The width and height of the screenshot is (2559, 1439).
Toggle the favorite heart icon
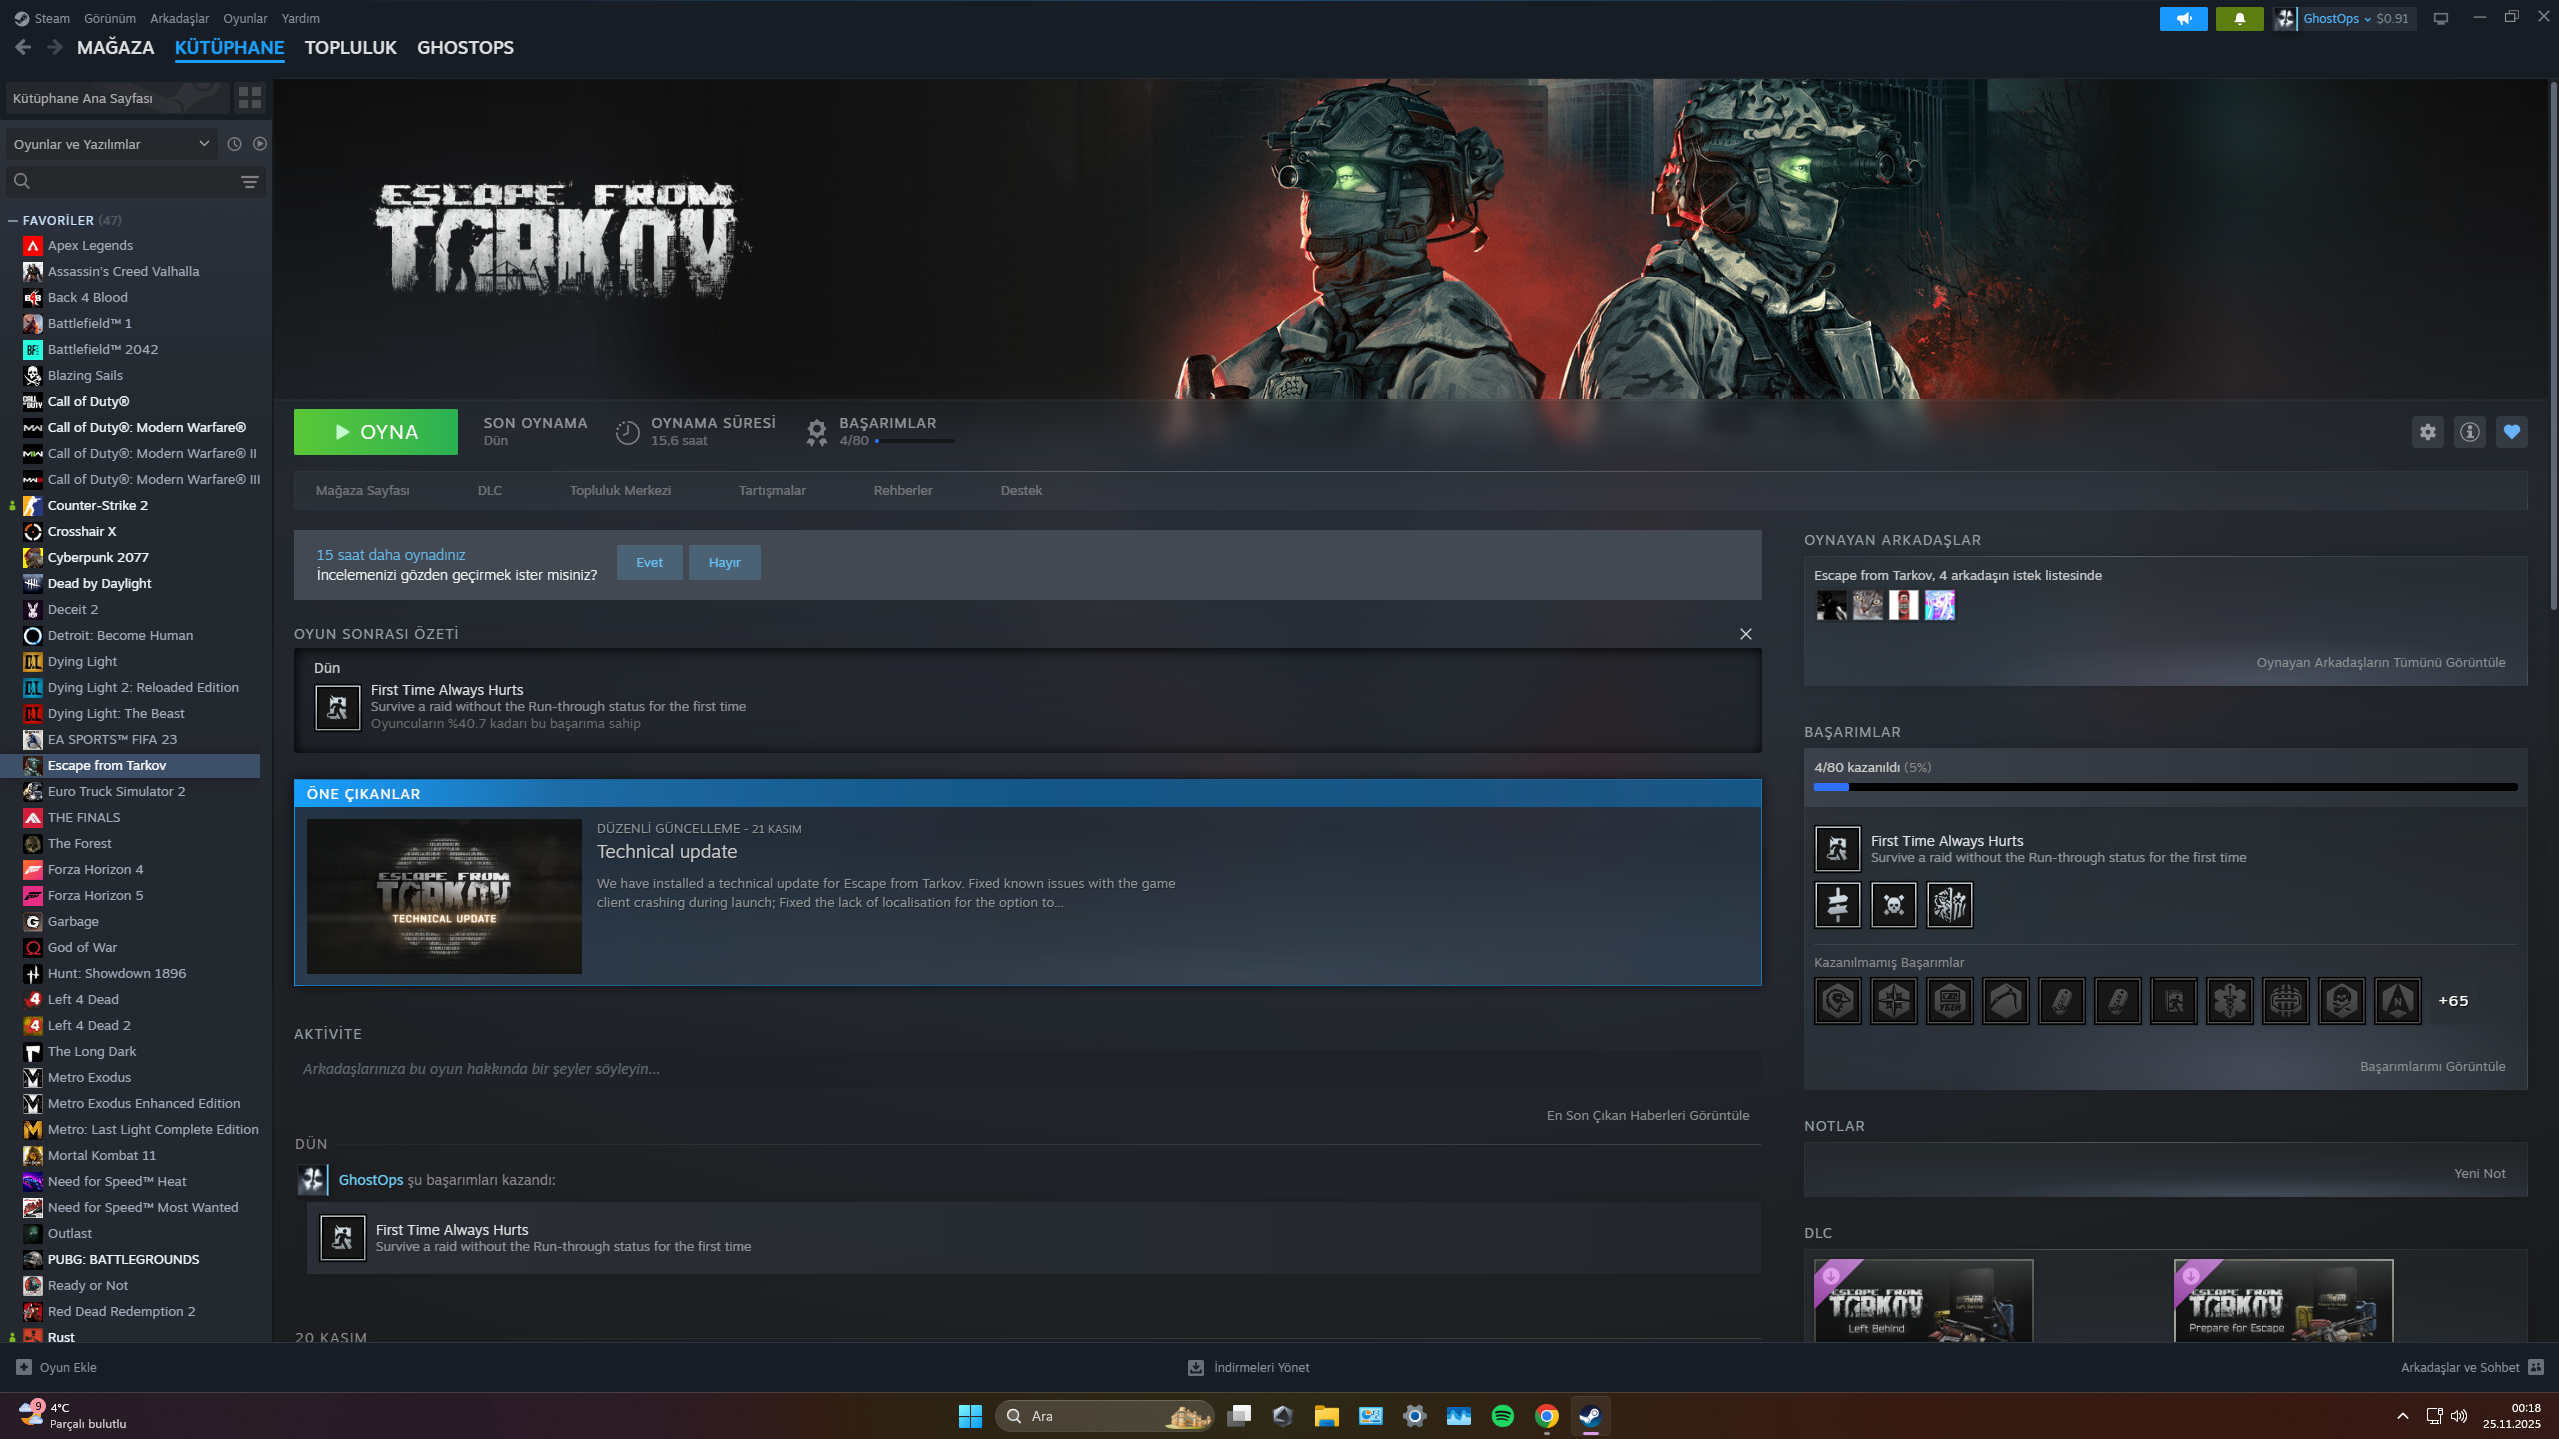(x=2511, y=432)
